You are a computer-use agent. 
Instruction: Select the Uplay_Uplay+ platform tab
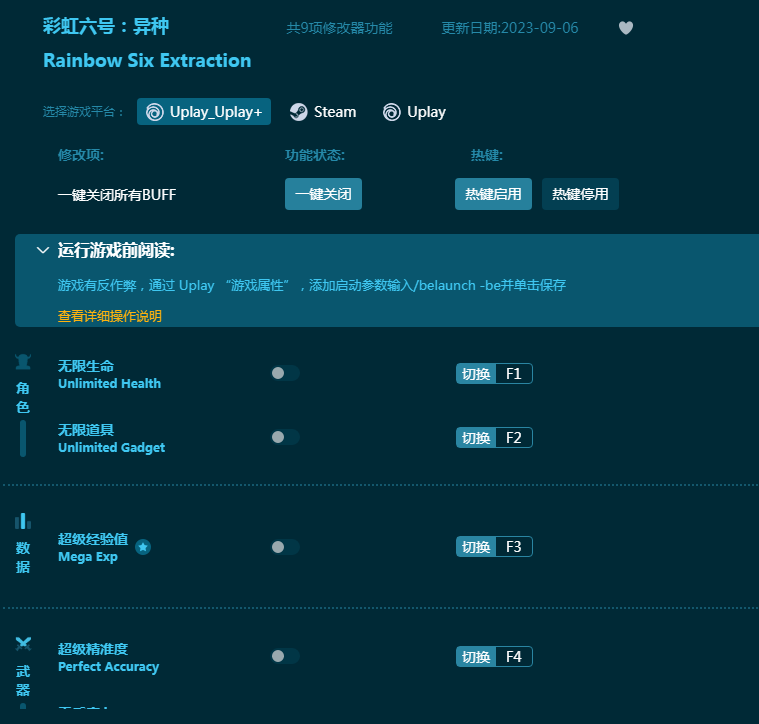(204, 112)
